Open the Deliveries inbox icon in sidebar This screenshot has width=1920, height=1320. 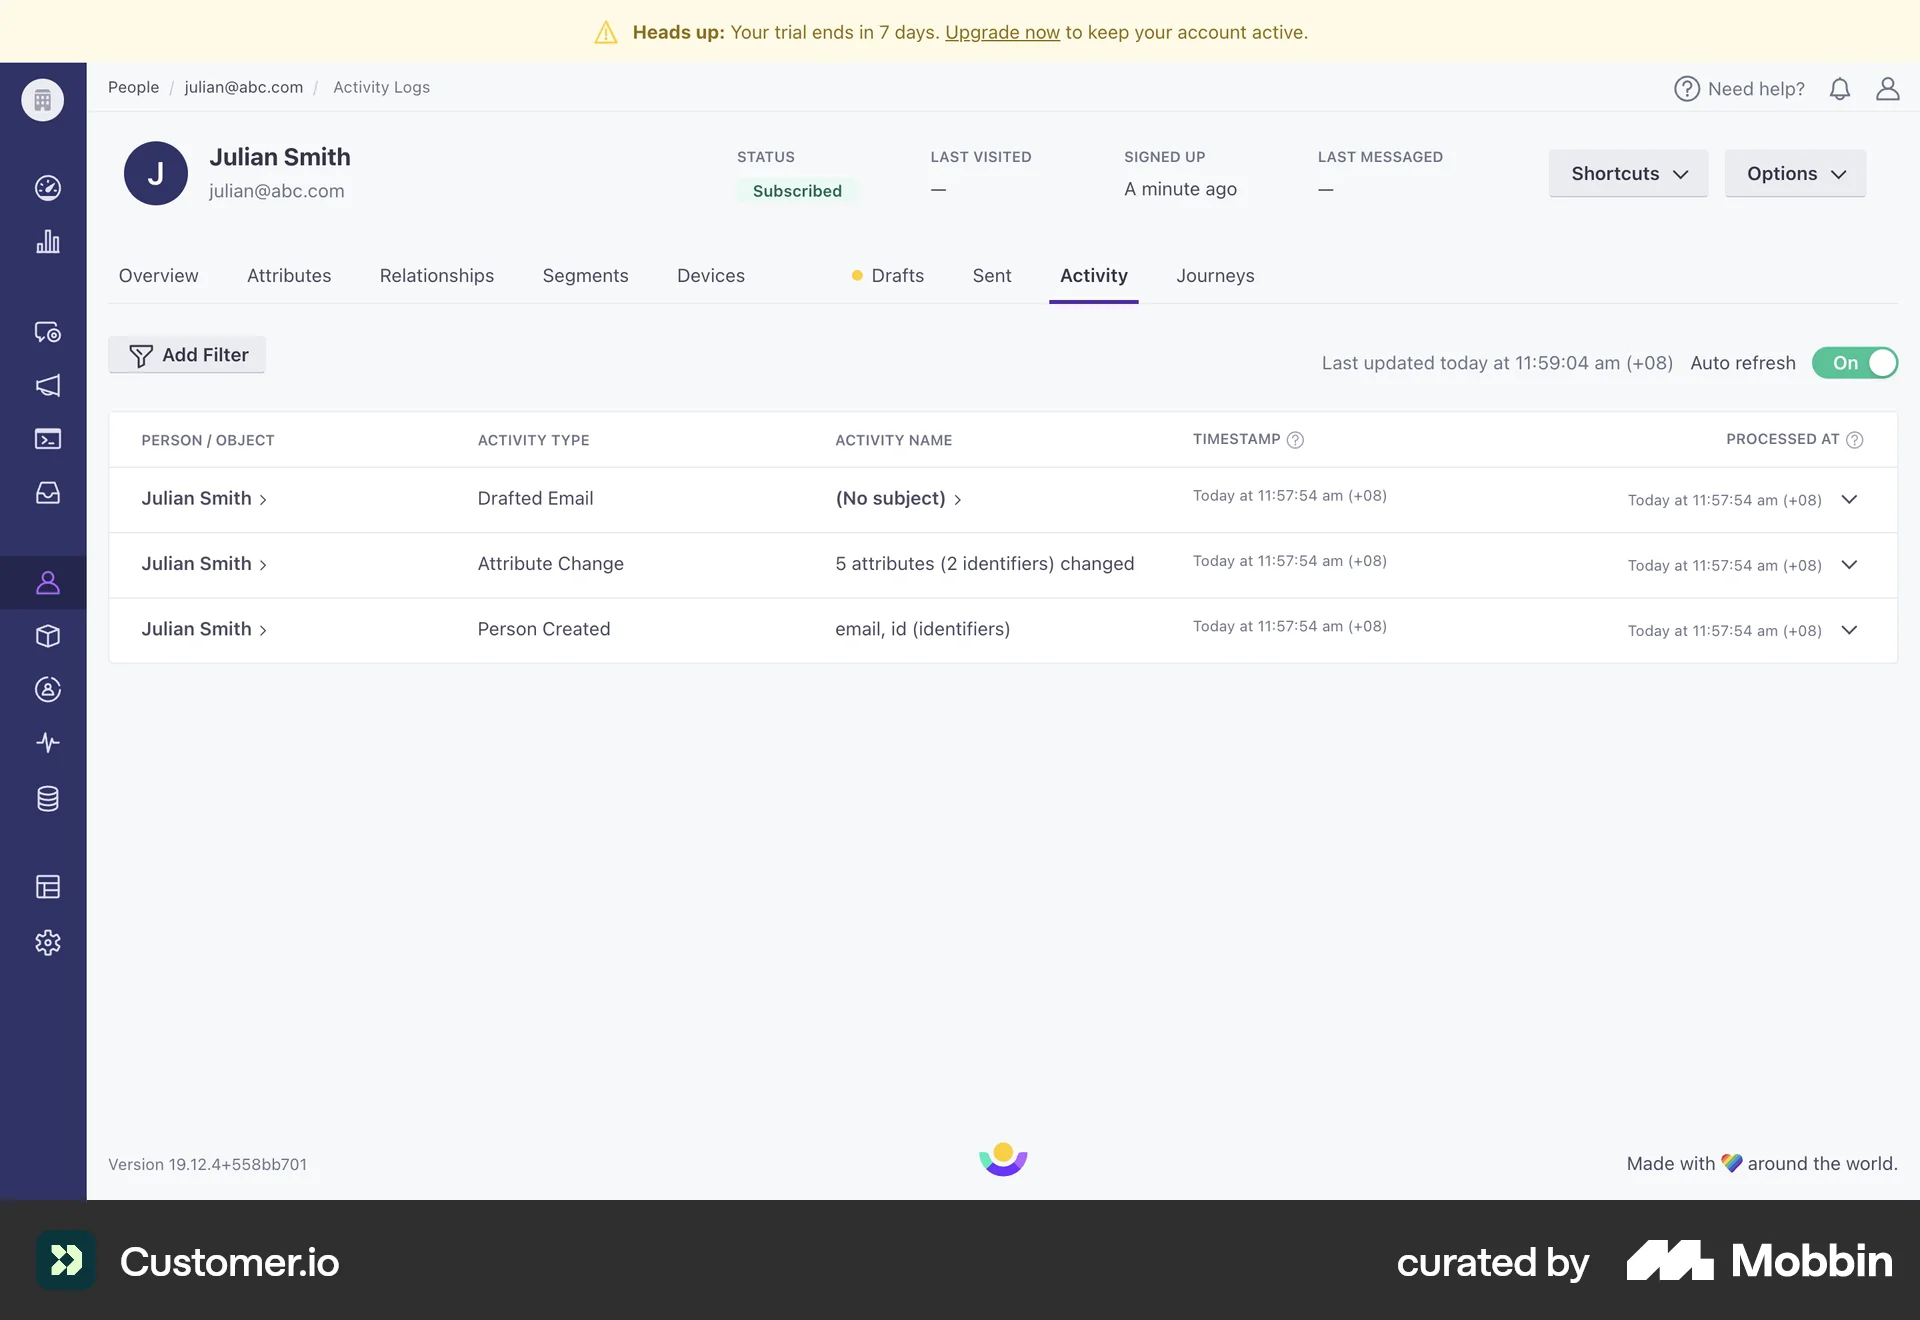[47, 492]
